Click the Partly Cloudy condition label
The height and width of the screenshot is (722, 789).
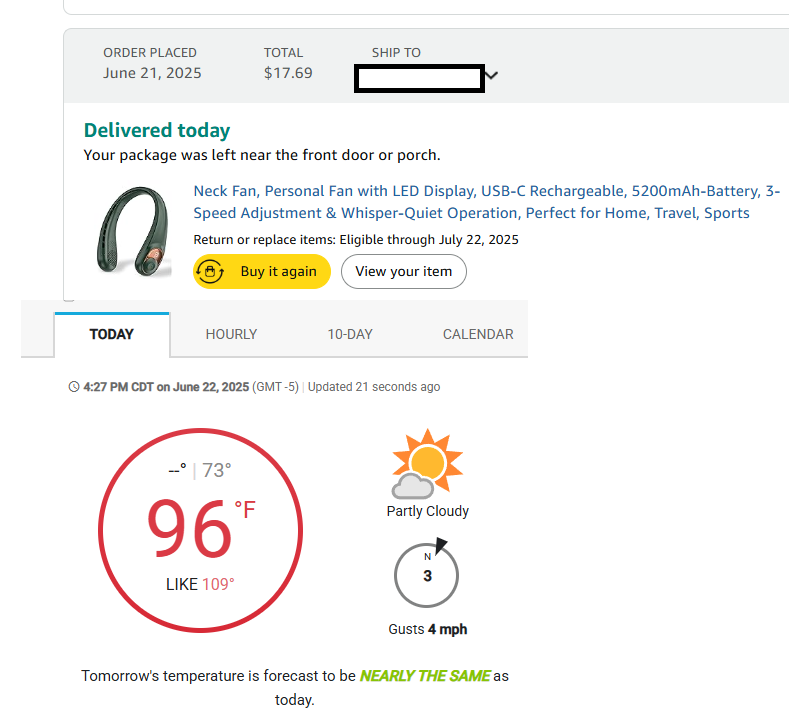click(x=428, y=511)
